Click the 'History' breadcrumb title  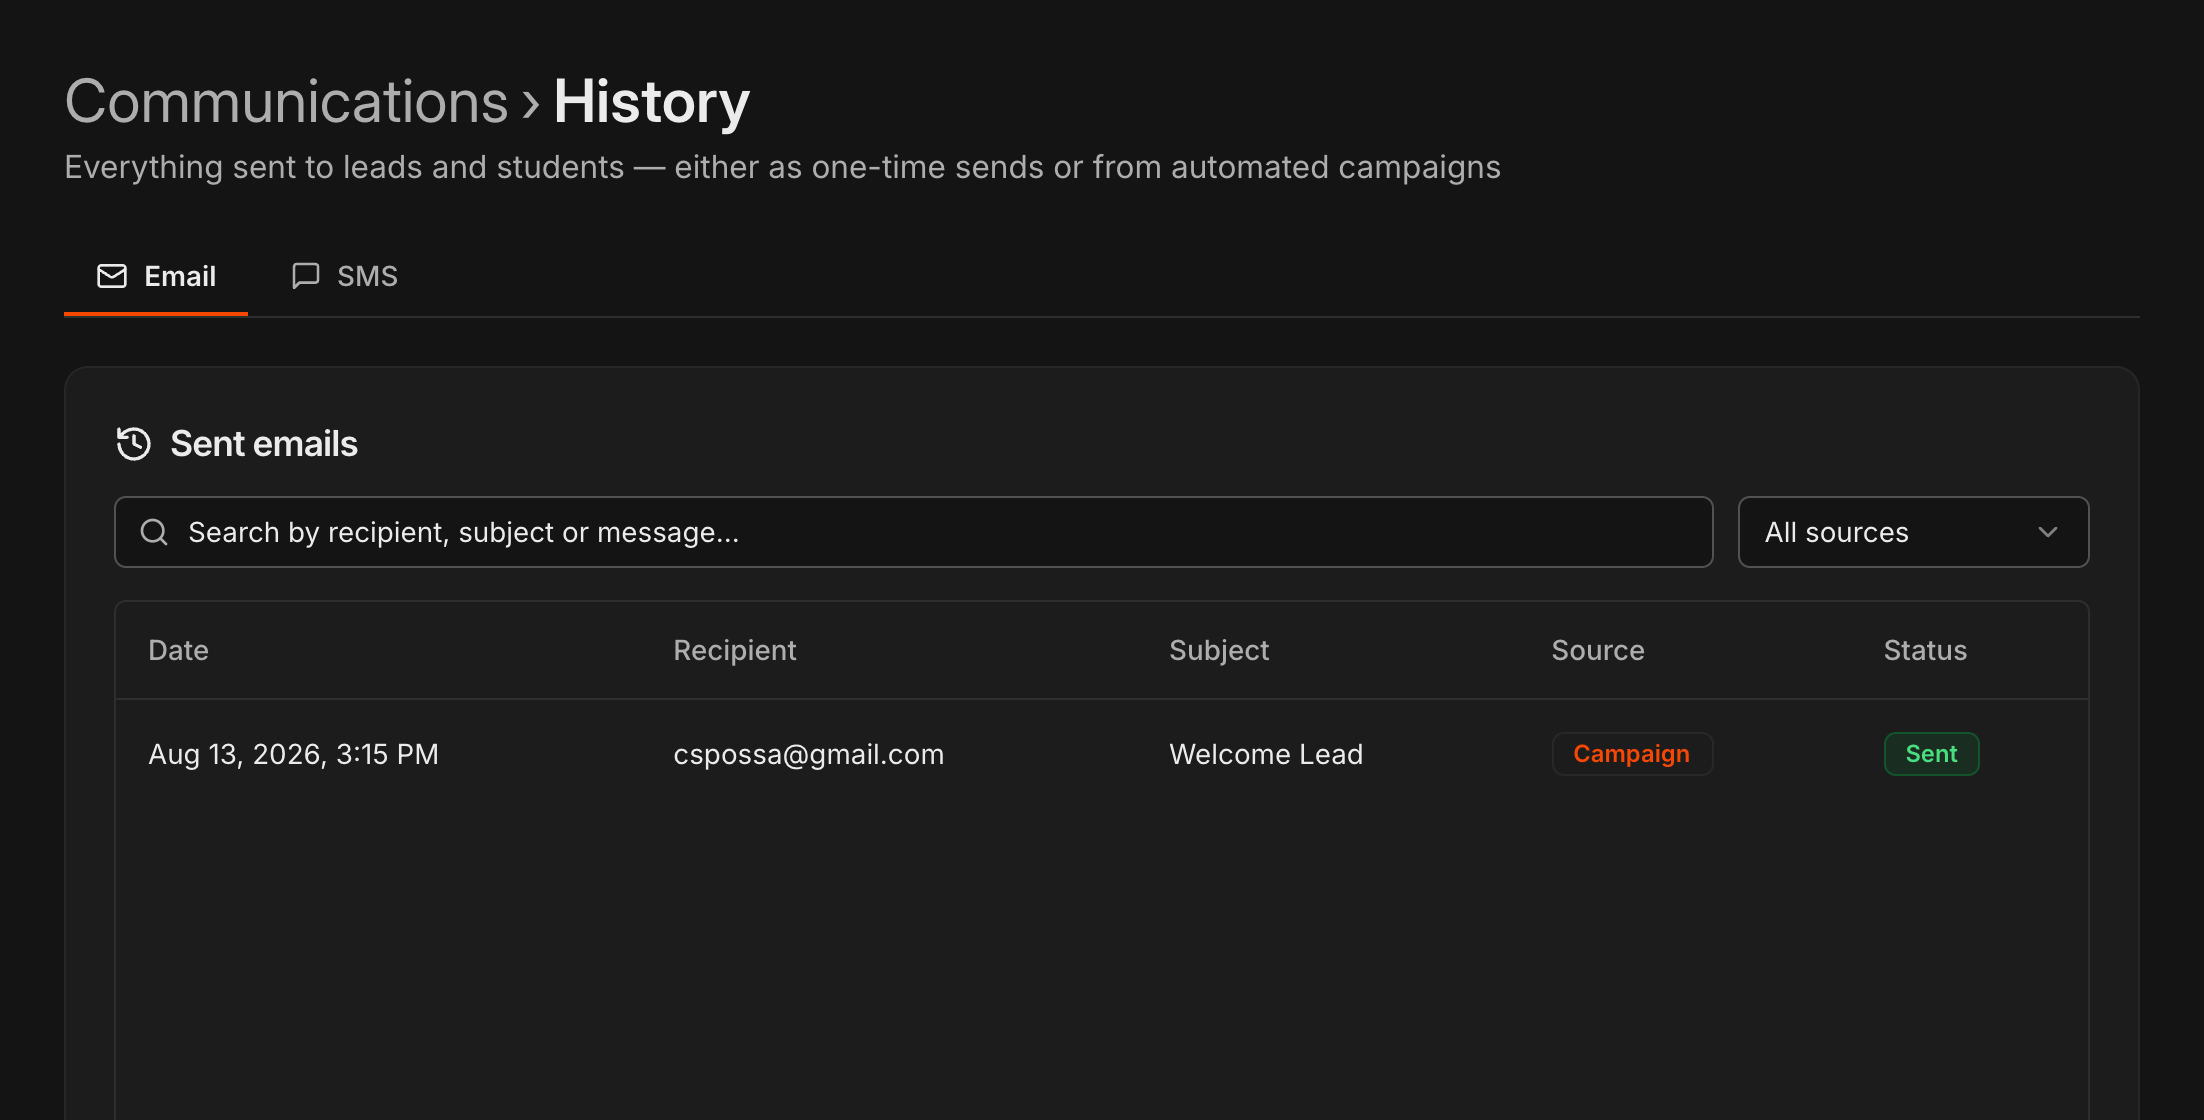pos(651,102)
